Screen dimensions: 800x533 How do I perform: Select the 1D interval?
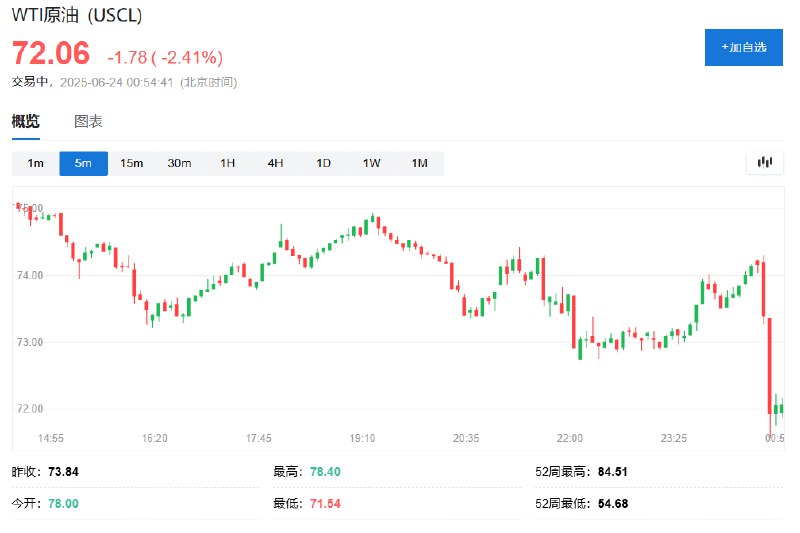323,163
